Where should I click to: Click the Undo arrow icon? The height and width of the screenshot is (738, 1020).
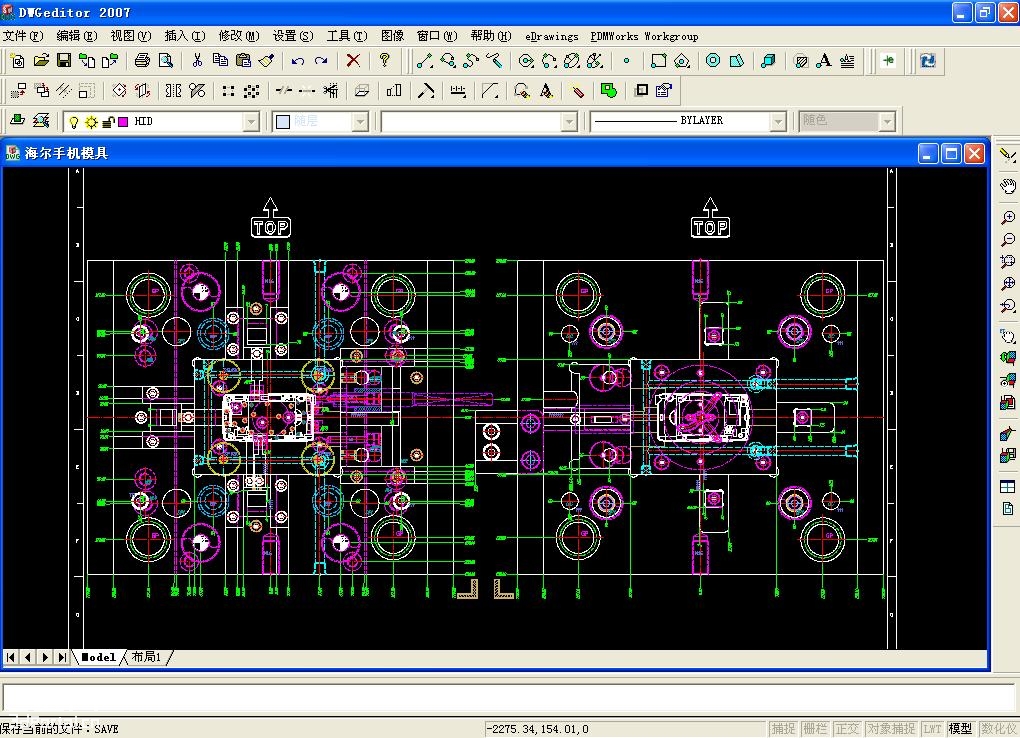click(298, 61)
